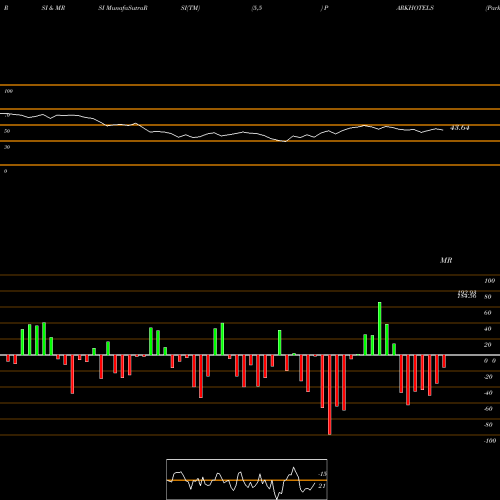Click the '(5,5' parameter text in header

pyautogui.click(x=257, y=8)
